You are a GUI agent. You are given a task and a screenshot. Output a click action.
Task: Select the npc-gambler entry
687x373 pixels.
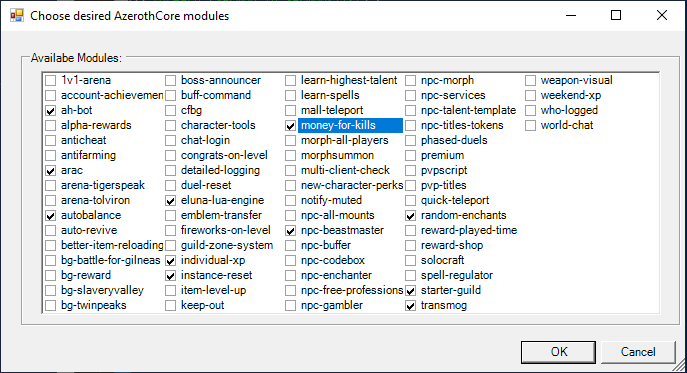tap(332, 305)
